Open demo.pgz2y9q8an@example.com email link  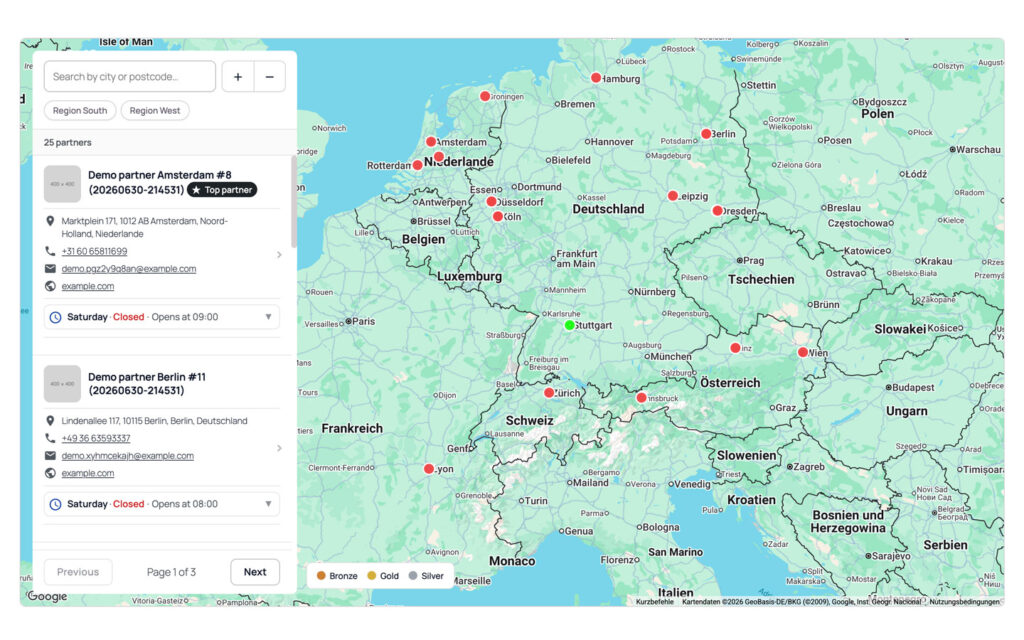(129, 268)
